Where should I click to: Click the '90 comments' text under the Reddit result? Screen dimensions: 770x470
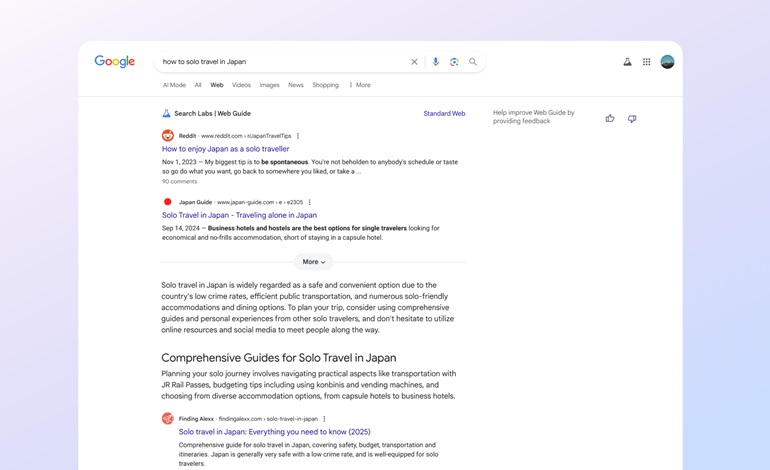[179, 182]
